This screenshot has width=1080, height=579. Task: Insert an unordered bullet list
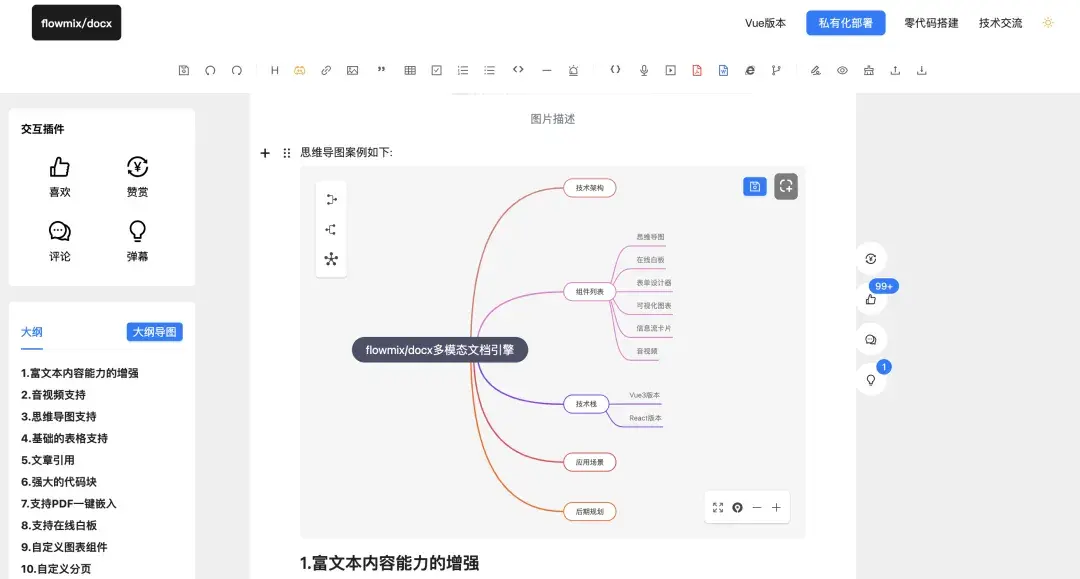click(x=489, y=70)
